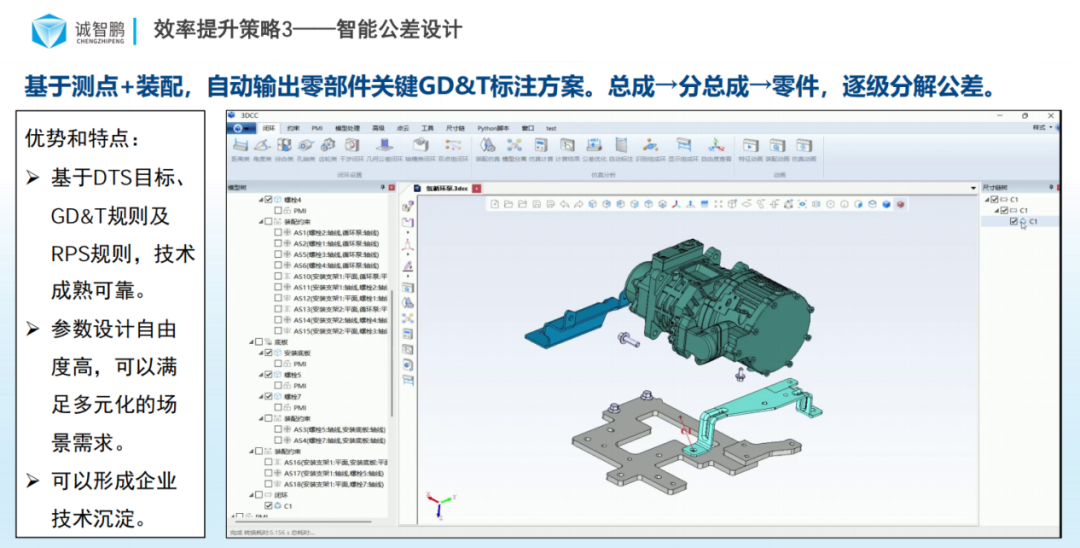
Task: Switch to the PMI ribbon tab
Action: point(317,128)
